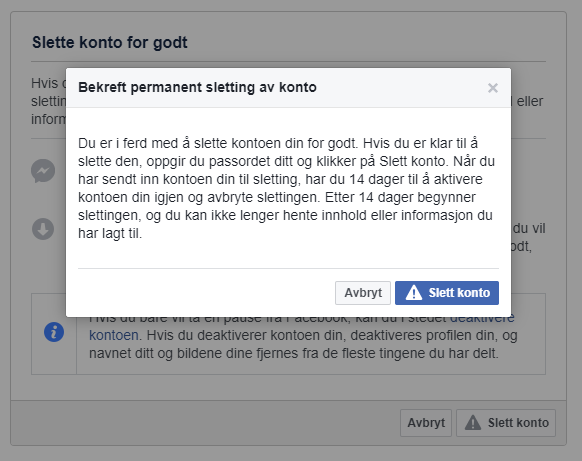Click the download arrow circle icon
Viewport: 582px width, 461px height.
[43, 228]
